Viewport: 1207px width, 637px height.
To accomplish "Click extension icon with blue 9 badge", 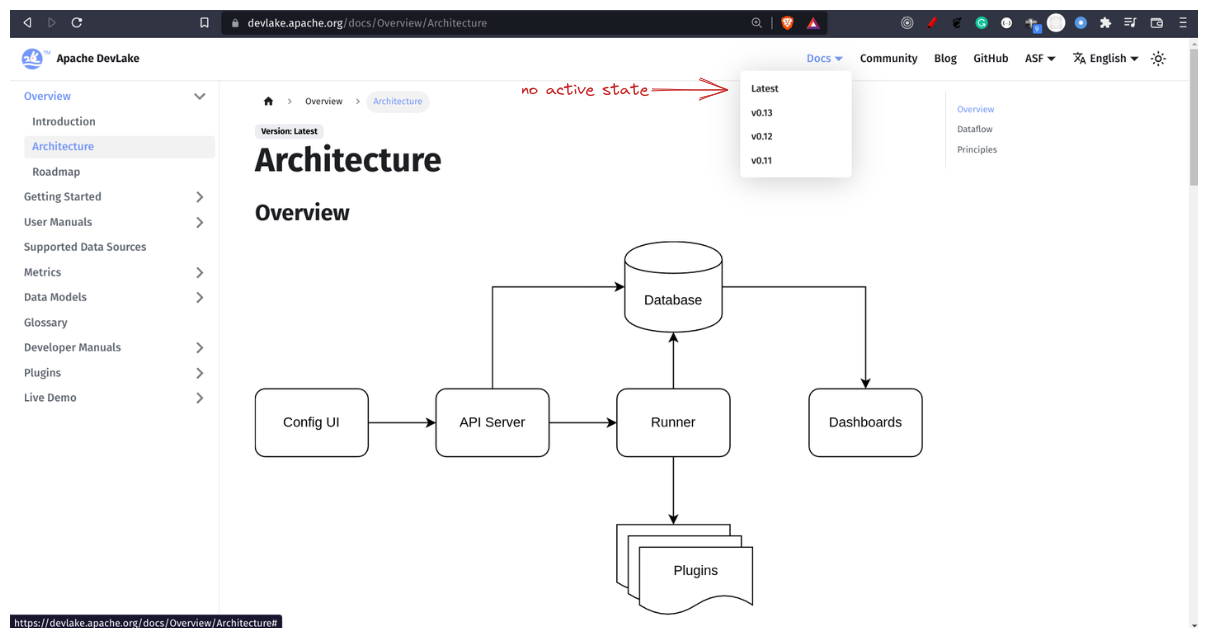I will tap(1032, 23).
